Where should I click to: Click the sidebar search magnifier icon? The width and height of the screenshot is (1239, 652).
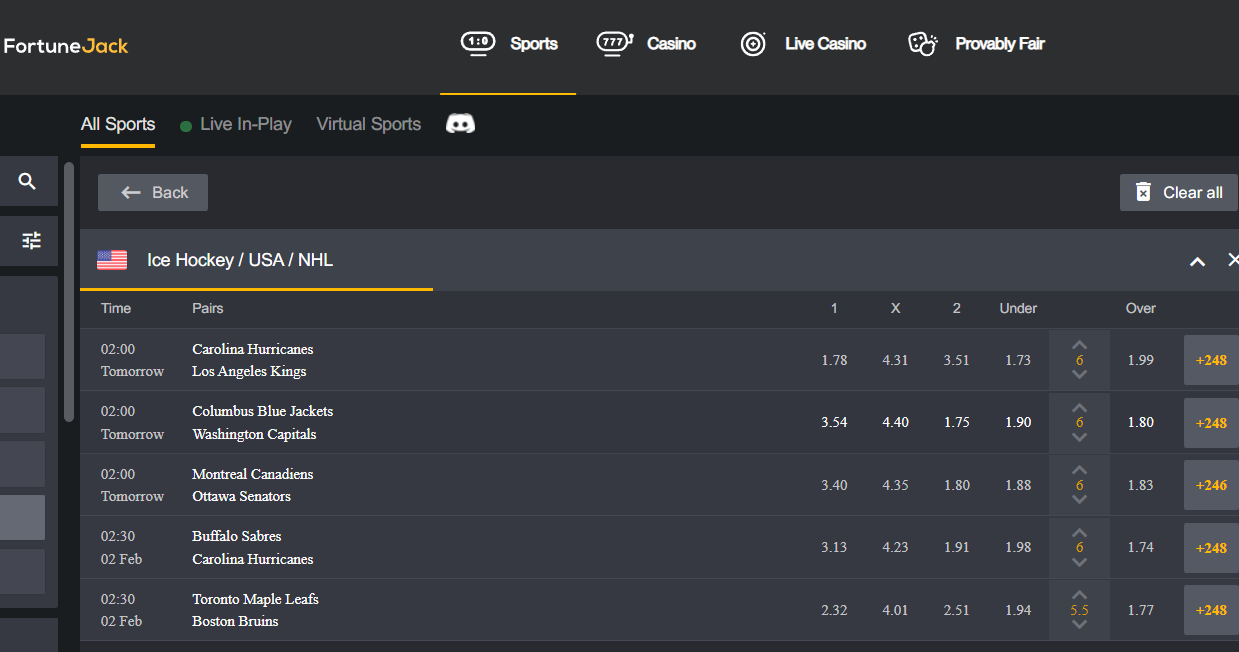coord(27,181)
